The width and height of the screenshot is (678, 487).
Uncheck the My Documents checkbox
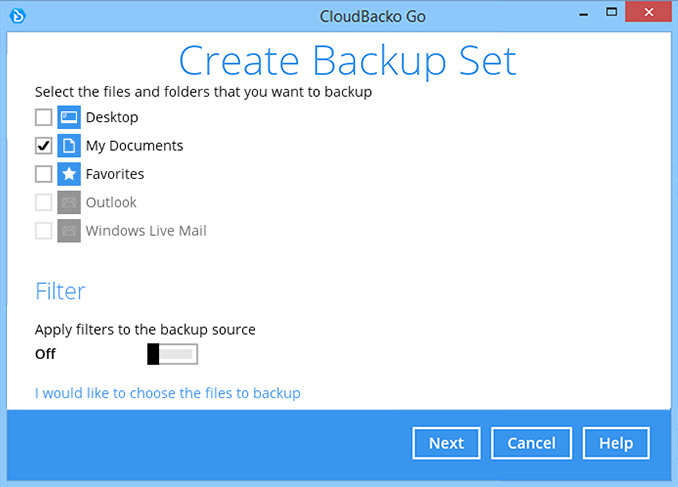coord(44,146)
